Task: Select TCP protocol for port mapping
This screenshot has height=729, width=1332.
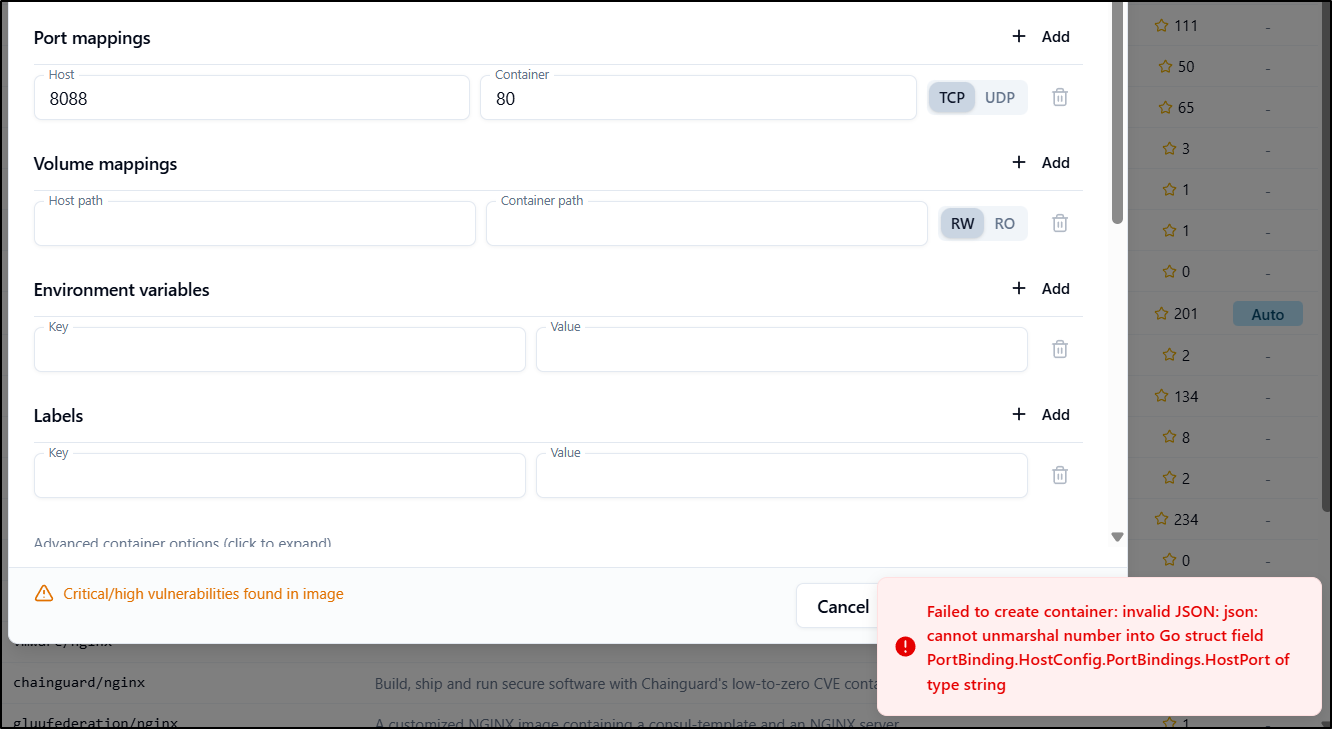Action: [952, 97]
